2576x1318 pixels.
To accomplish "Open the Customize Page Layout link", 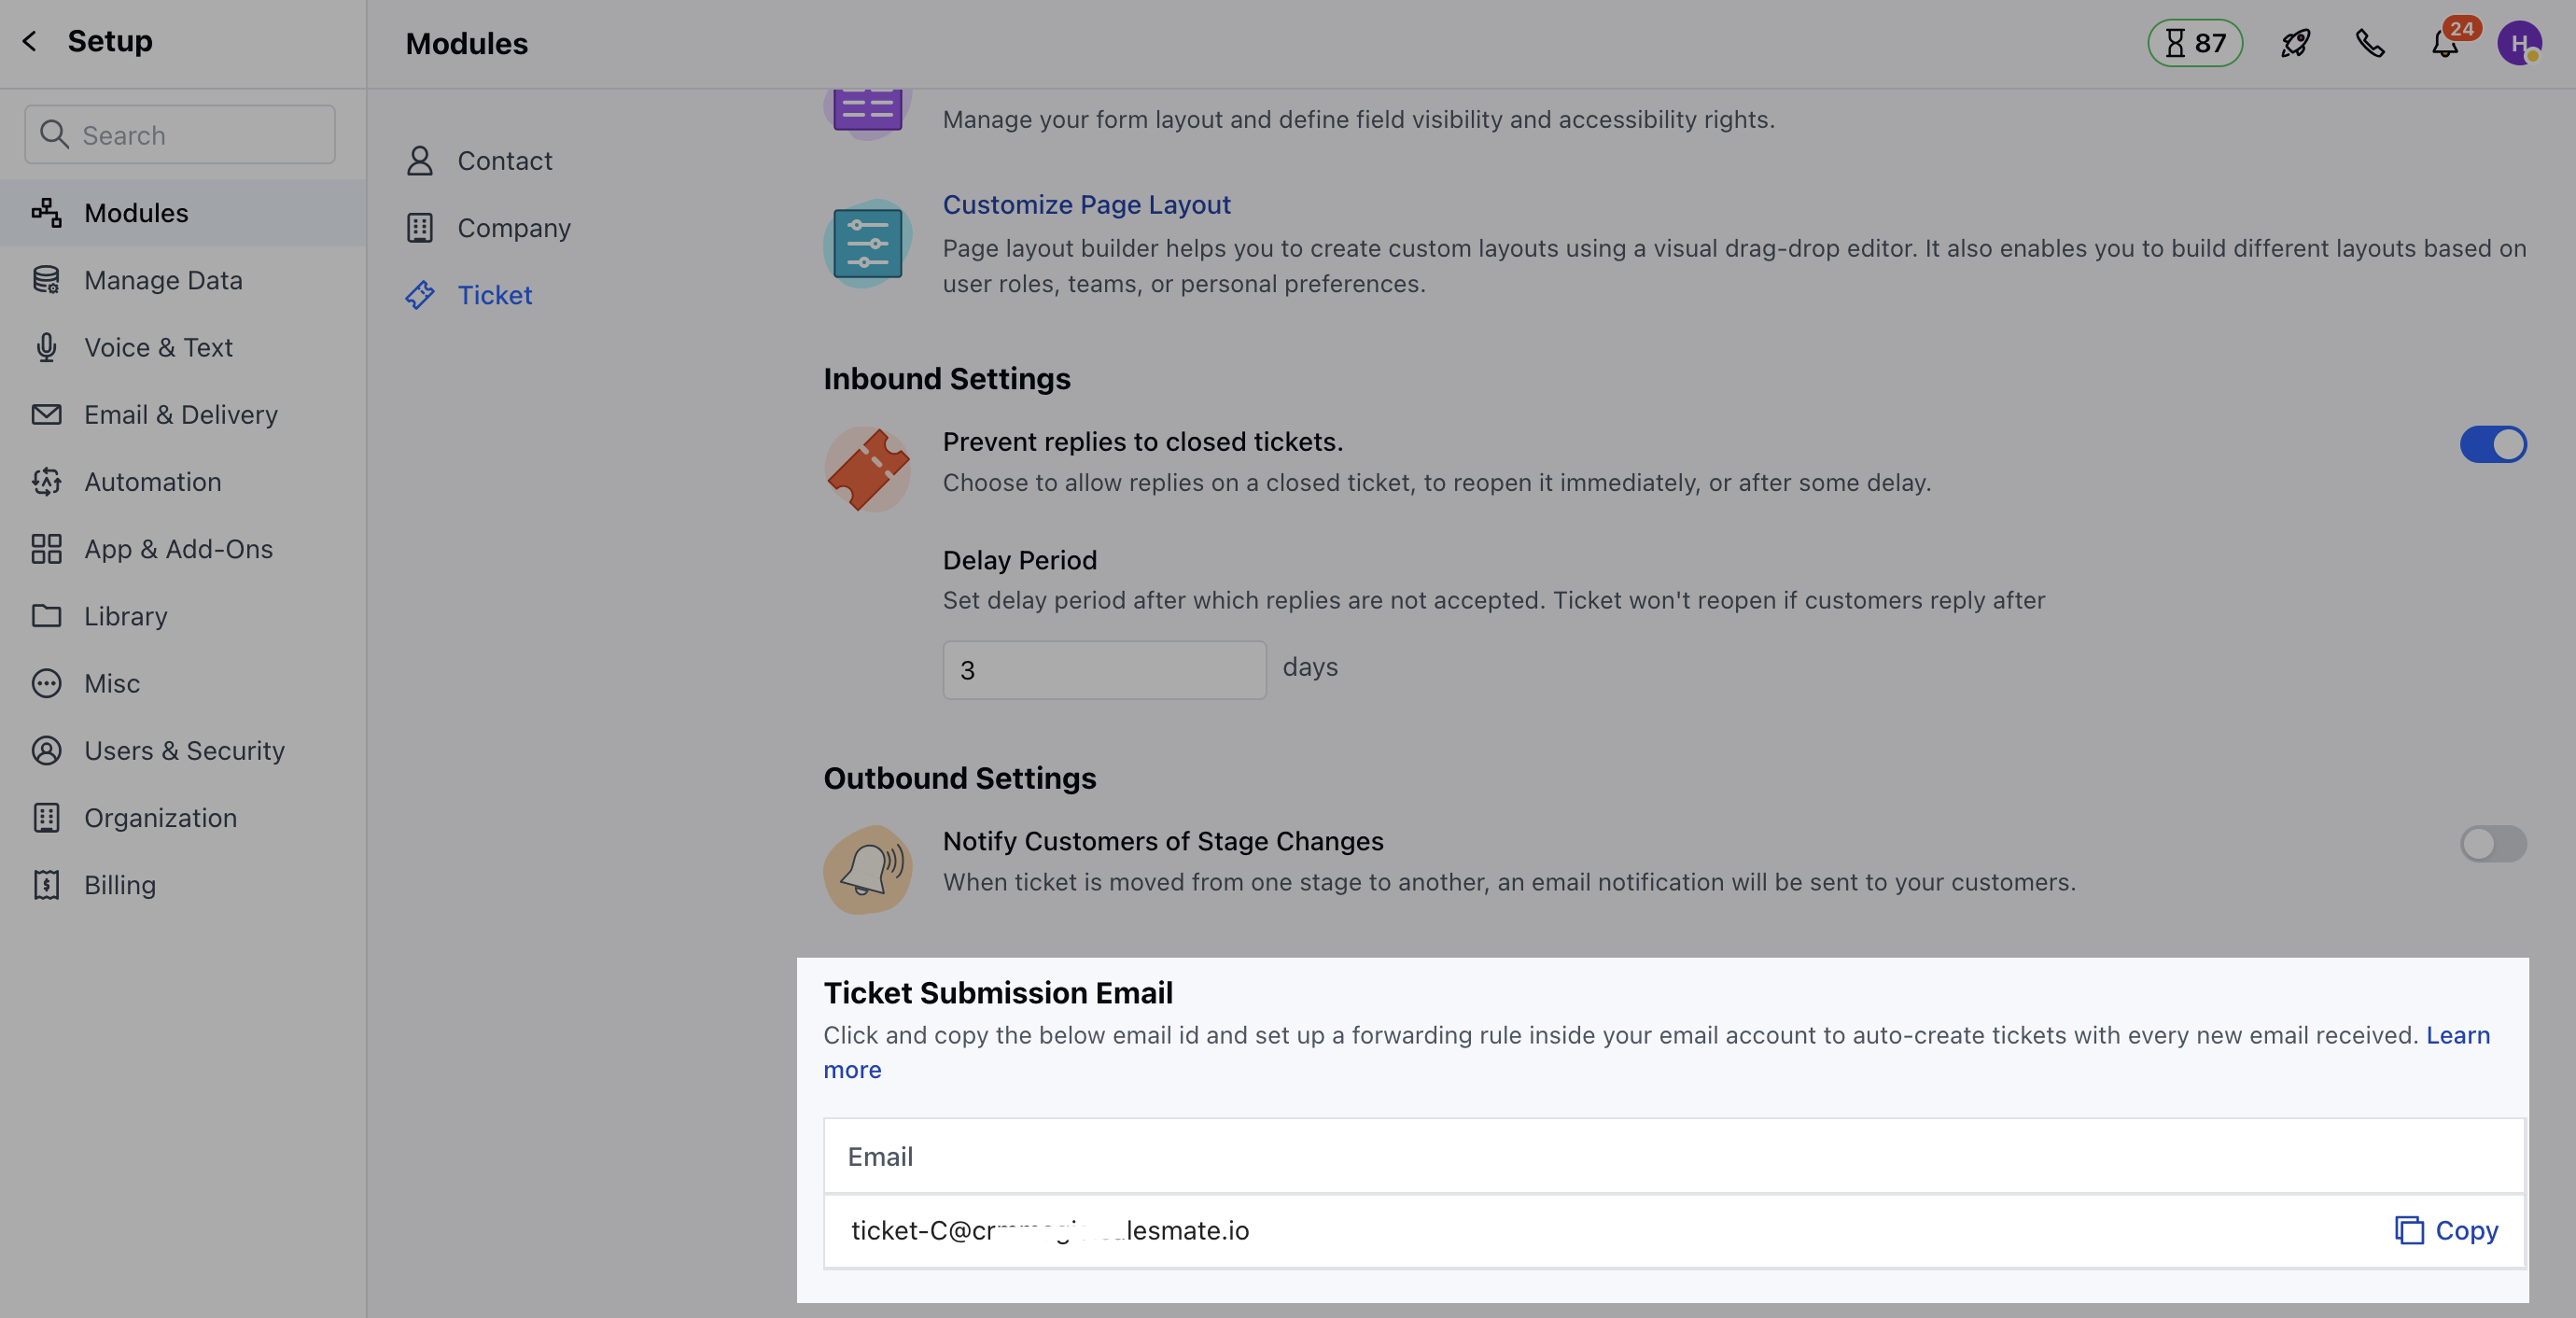I will coord(1086,205).
